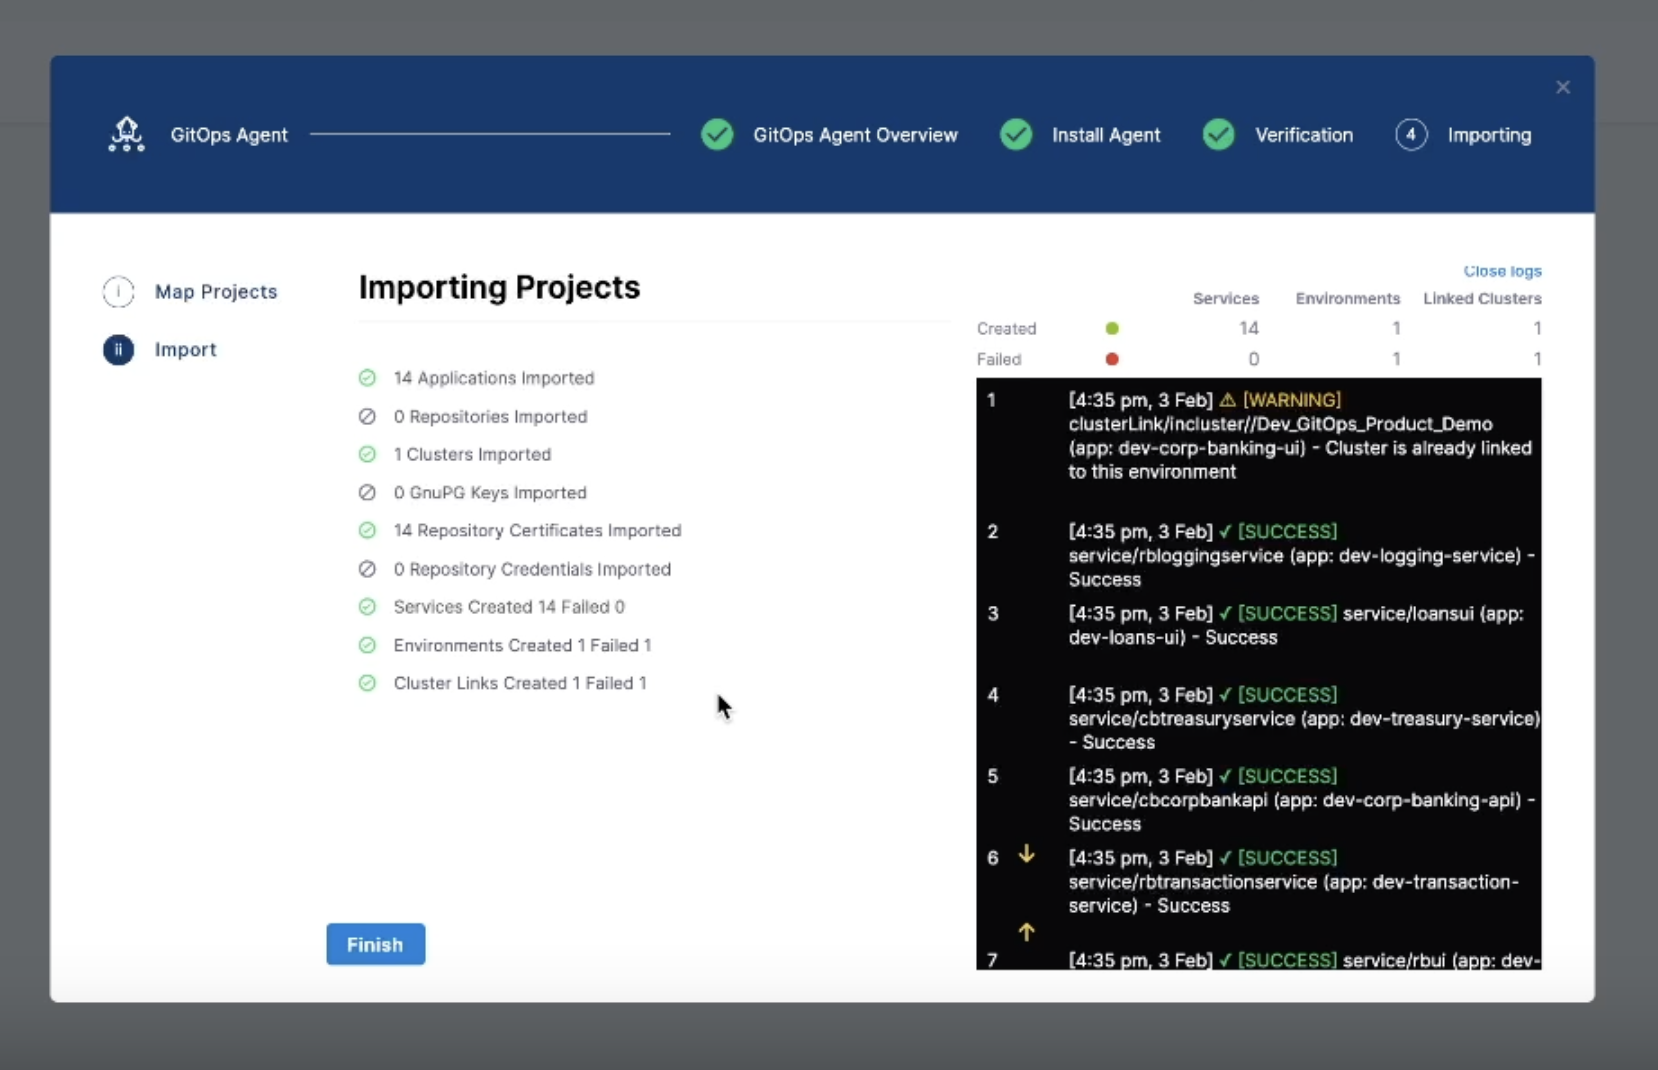Viewport: 1658px width, 1070px height.
Task: Click the 14 Applications Imported check icon
Action: coord(367,378)
